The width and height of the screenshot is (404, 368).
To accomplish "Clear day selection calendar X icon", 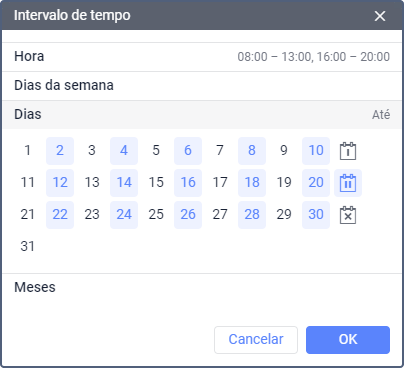I will click(x=348, y=215).
